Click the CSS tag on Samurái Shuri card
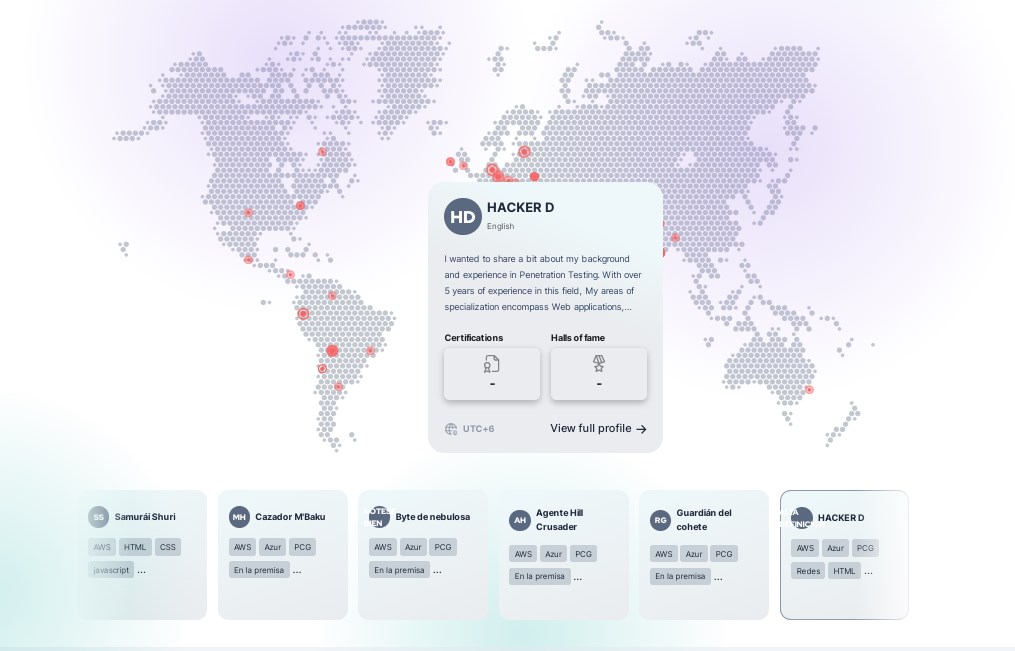This screenshot has height=651, width=1015. [168, 547]
